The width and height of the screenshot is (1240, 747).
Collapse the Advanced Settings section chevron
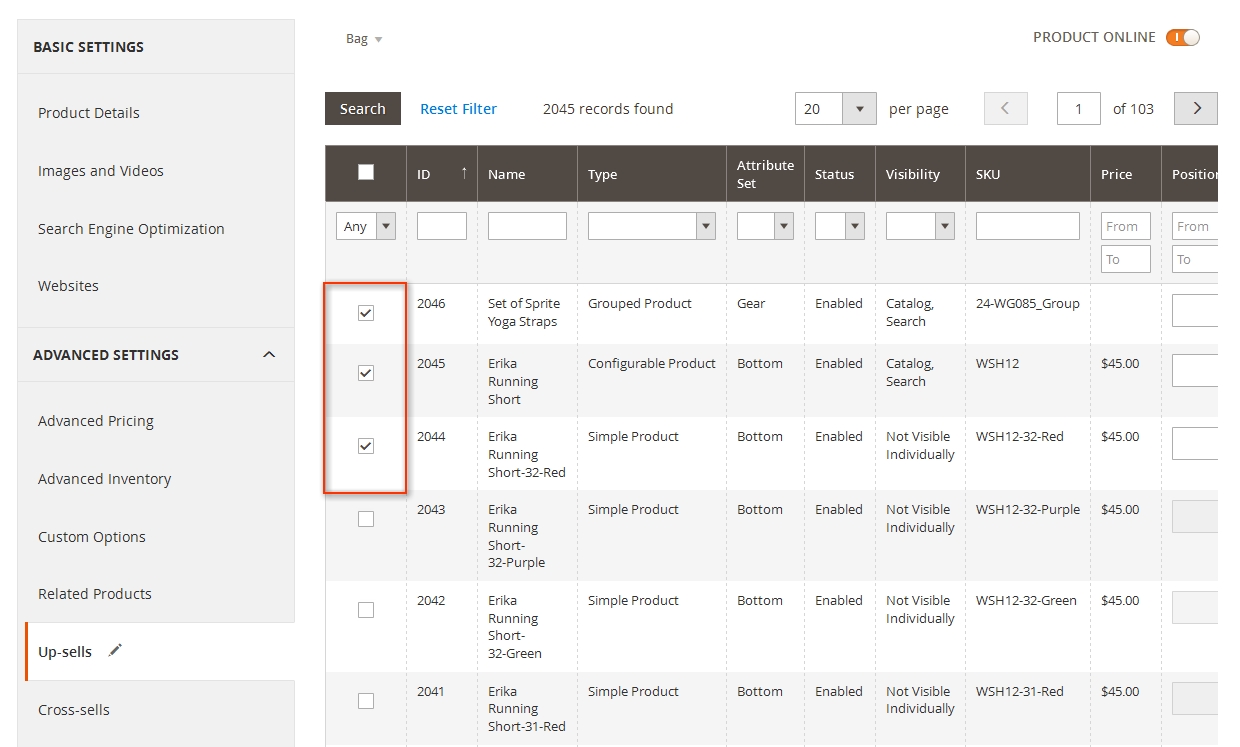click(x=268, y=353)
